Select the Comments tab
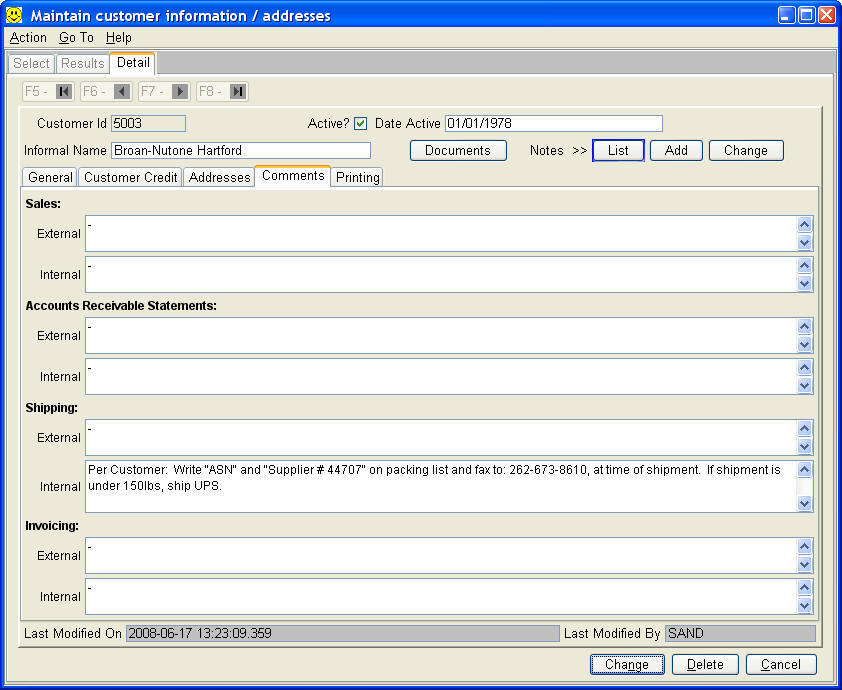The width and height of the screenshot is (842, 690). 293,176
